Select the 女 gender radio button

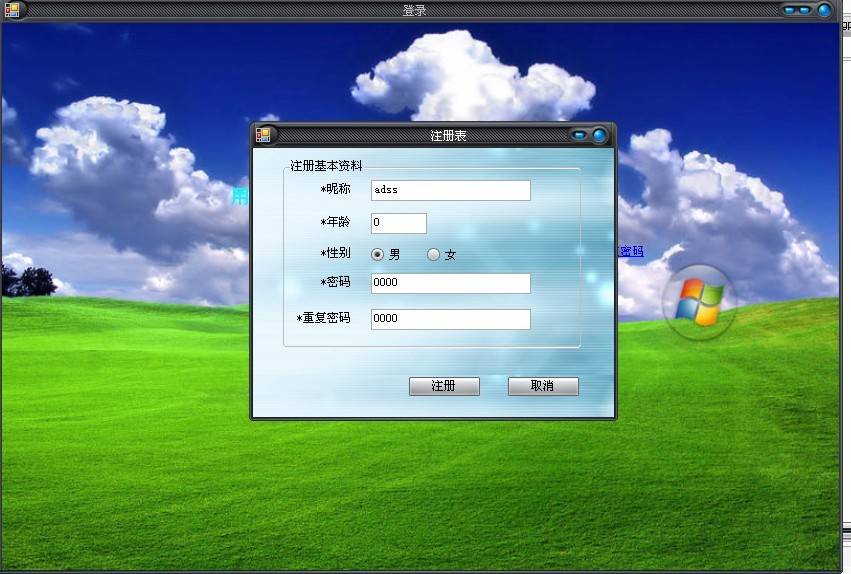pyautogui.click(x=433, y=254)
